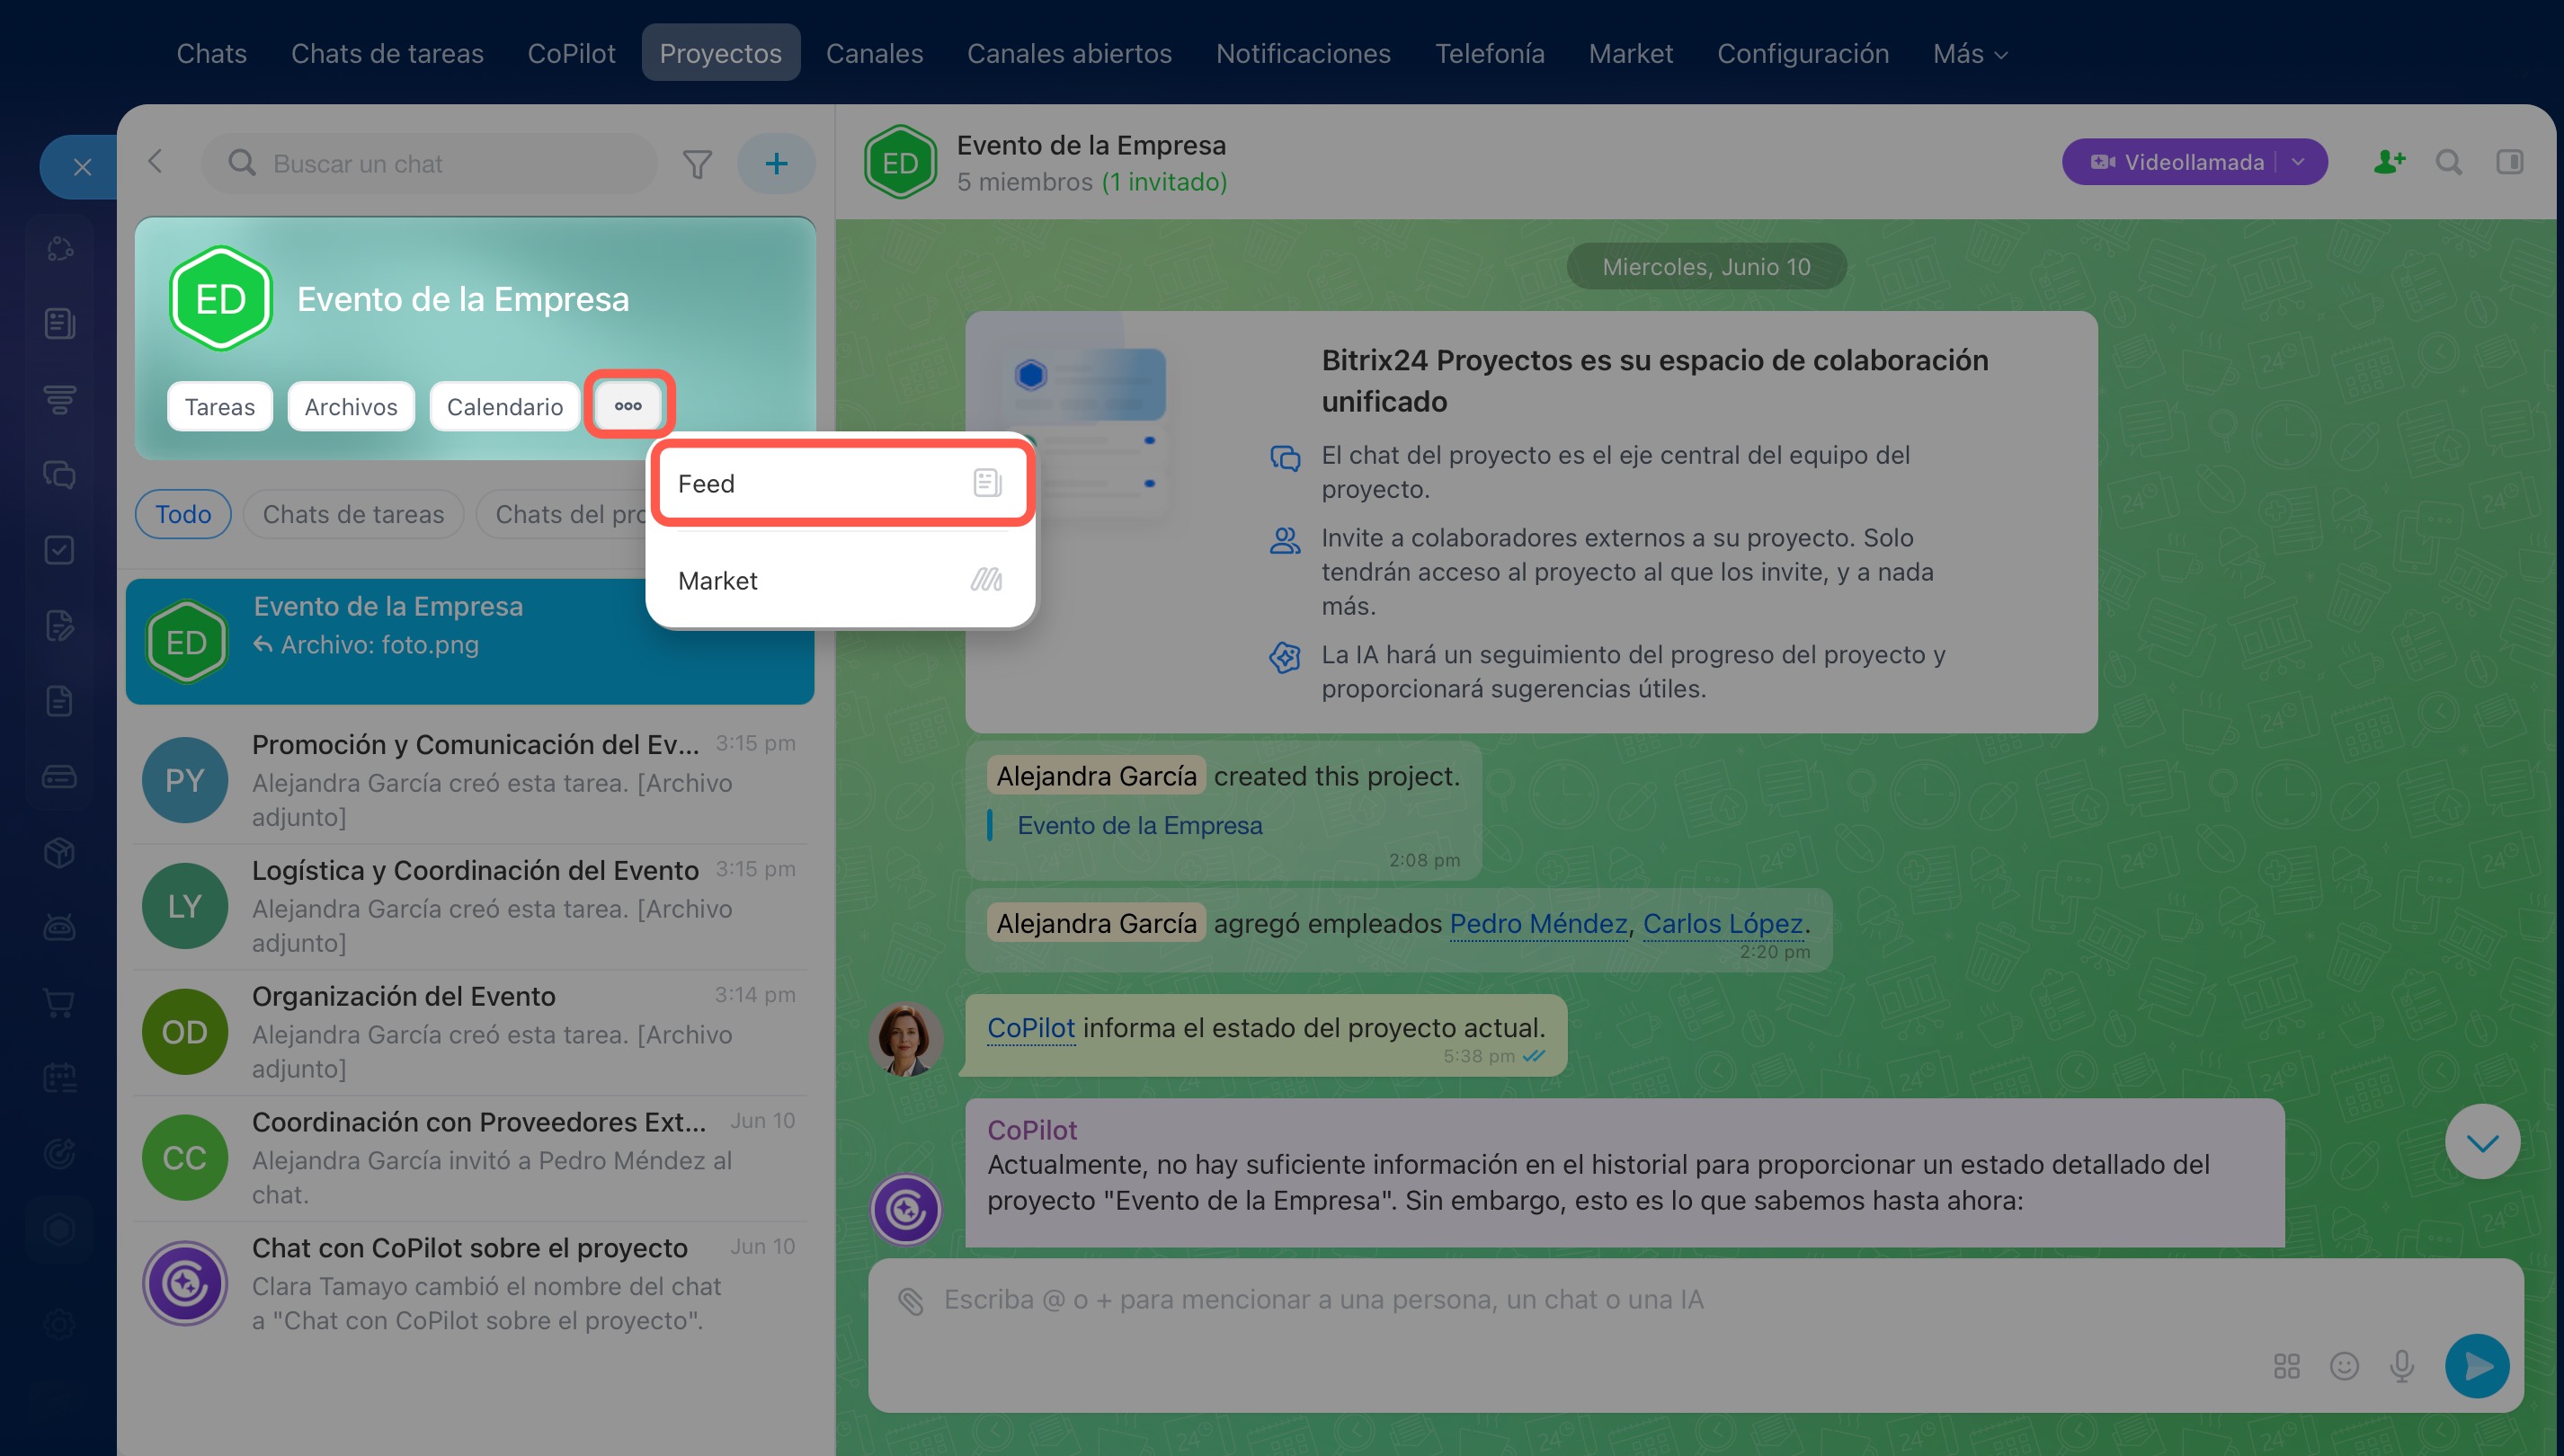
Task: Open the 3D box icon in left sidebar
Action: [59, 852]
